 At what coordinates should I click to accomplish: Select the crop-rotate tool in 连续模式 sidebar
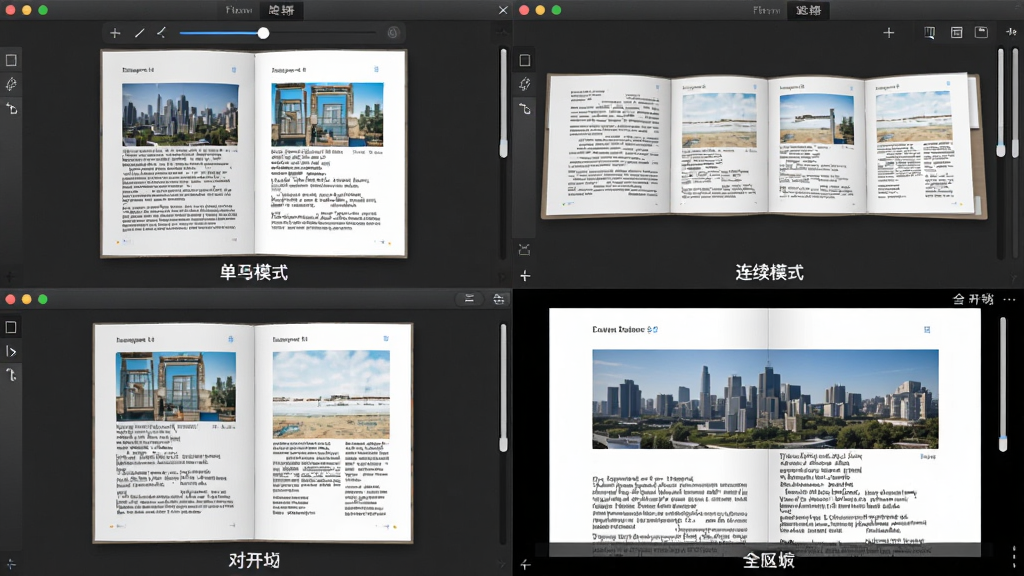point(525,108)
